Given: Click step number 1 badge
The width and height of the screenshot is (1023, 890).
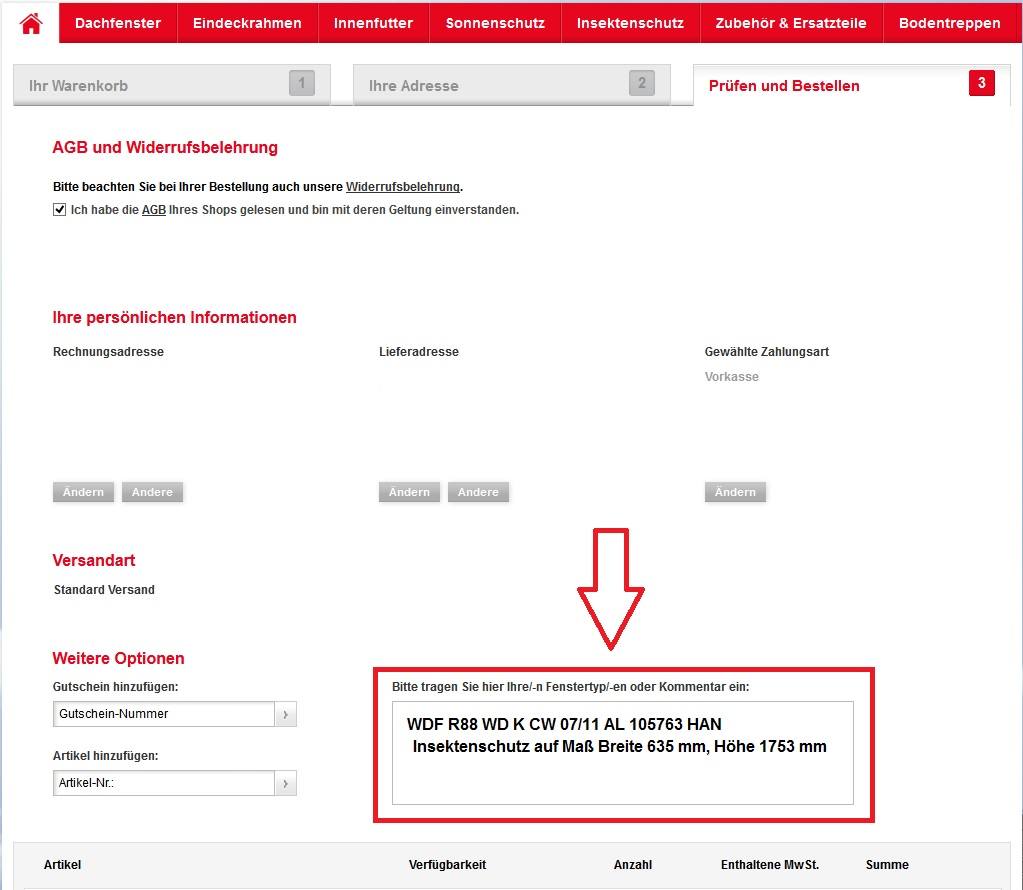Looking at the screenshot, I should point(301,84).
